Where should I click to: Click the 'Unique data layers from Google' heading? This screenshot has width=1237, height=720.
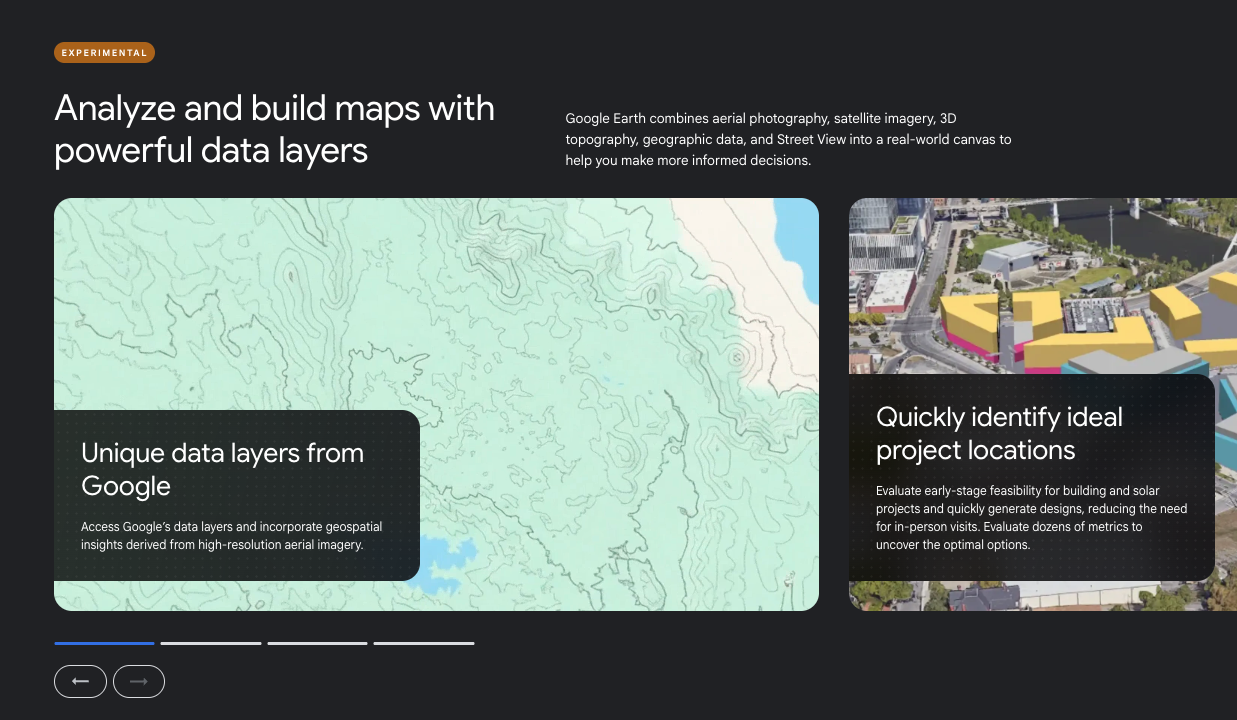(x=222, y=469)
